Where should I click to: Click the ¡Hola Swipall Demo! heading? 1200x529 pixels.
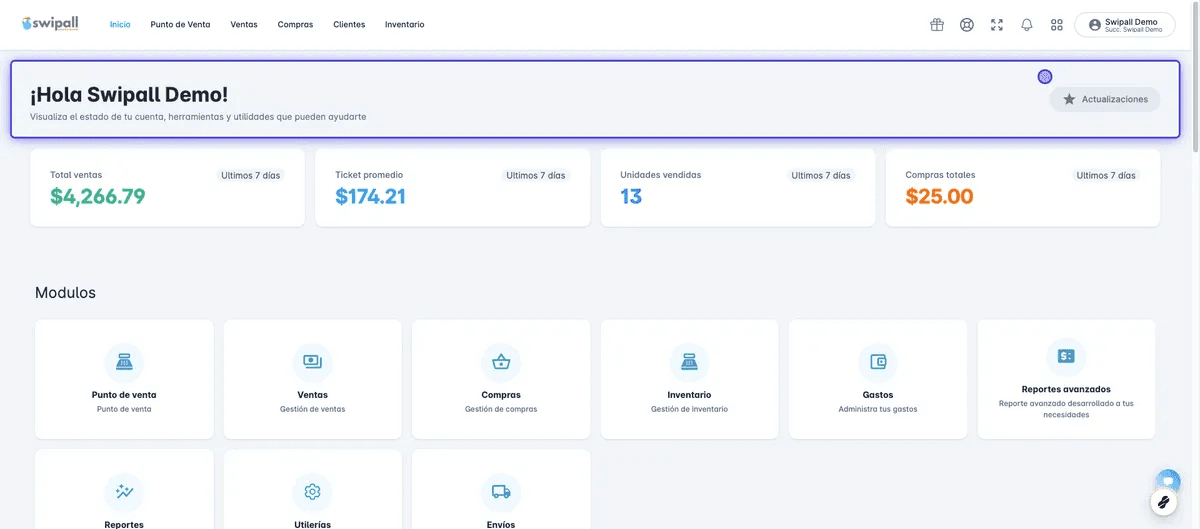point(129,95)
